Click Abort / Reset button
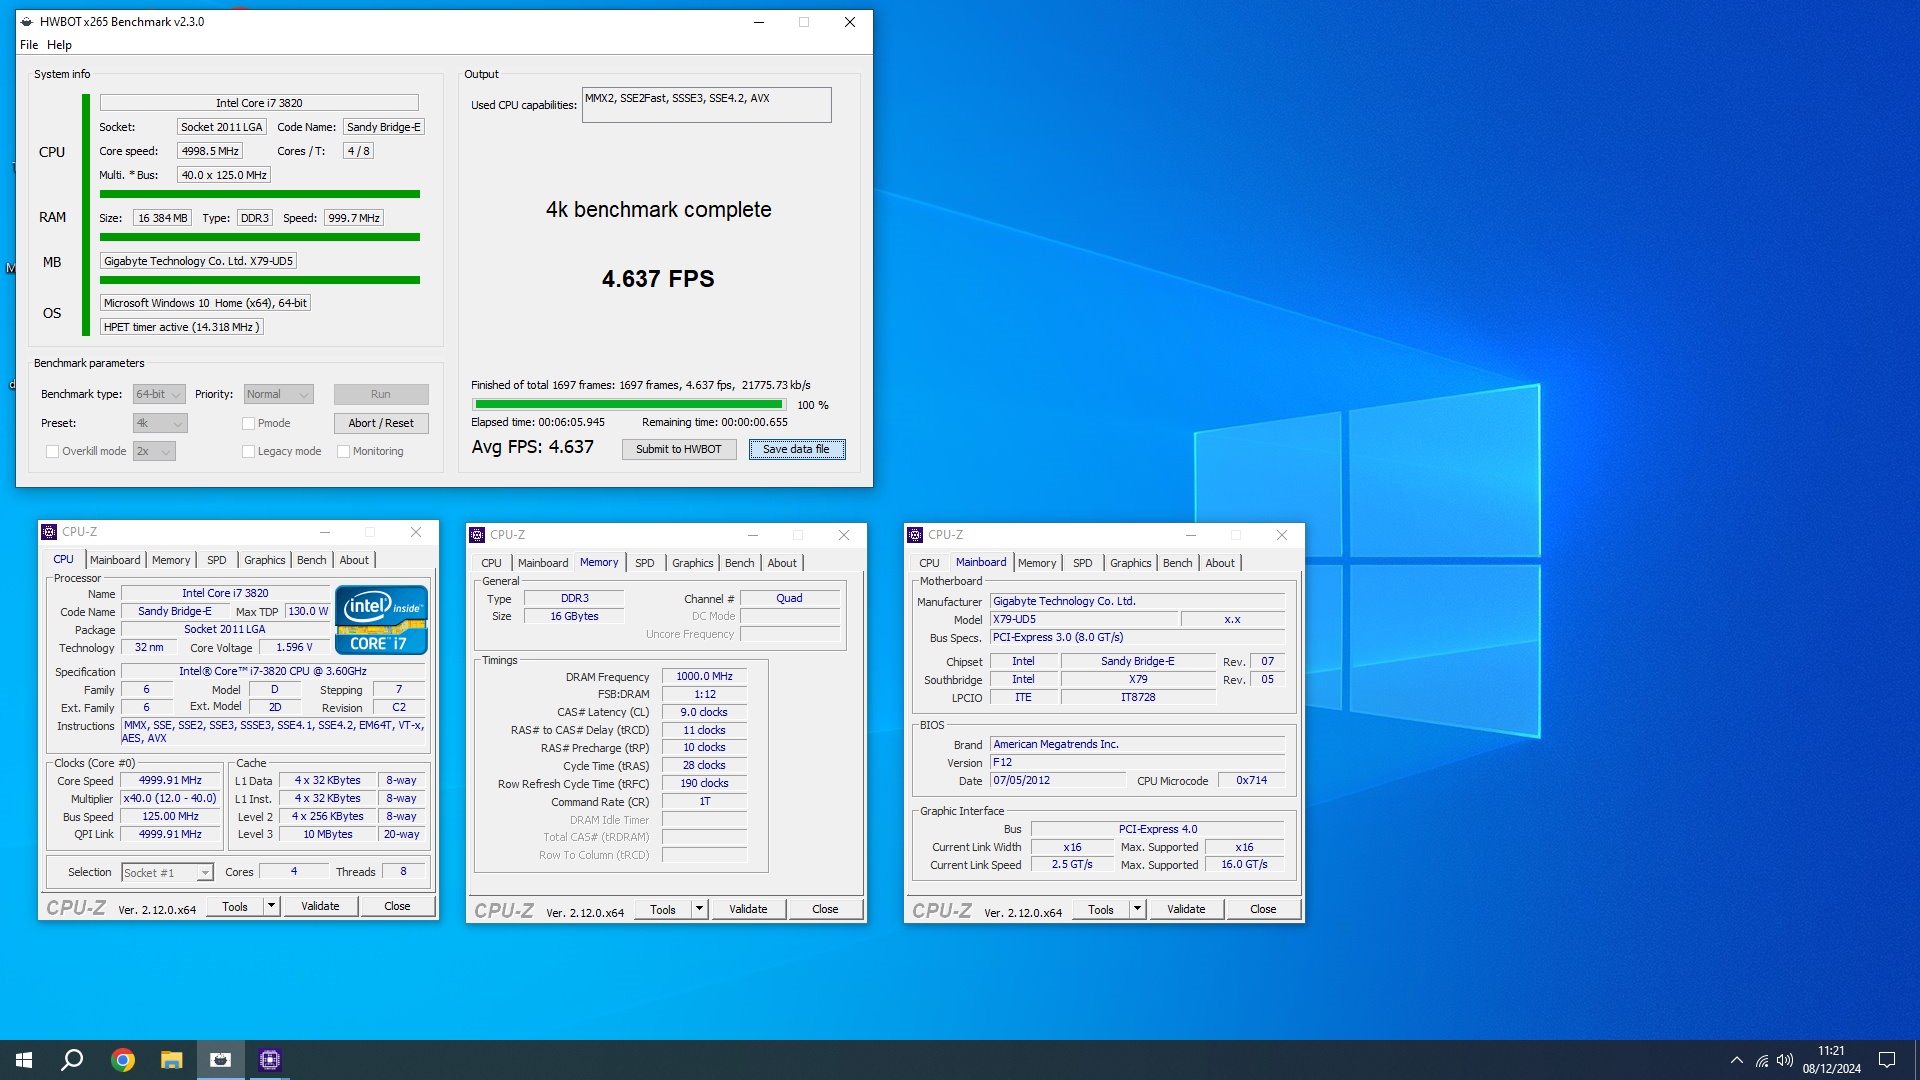The height and width of the screenshot is (1080, 1920). (381, 423)
